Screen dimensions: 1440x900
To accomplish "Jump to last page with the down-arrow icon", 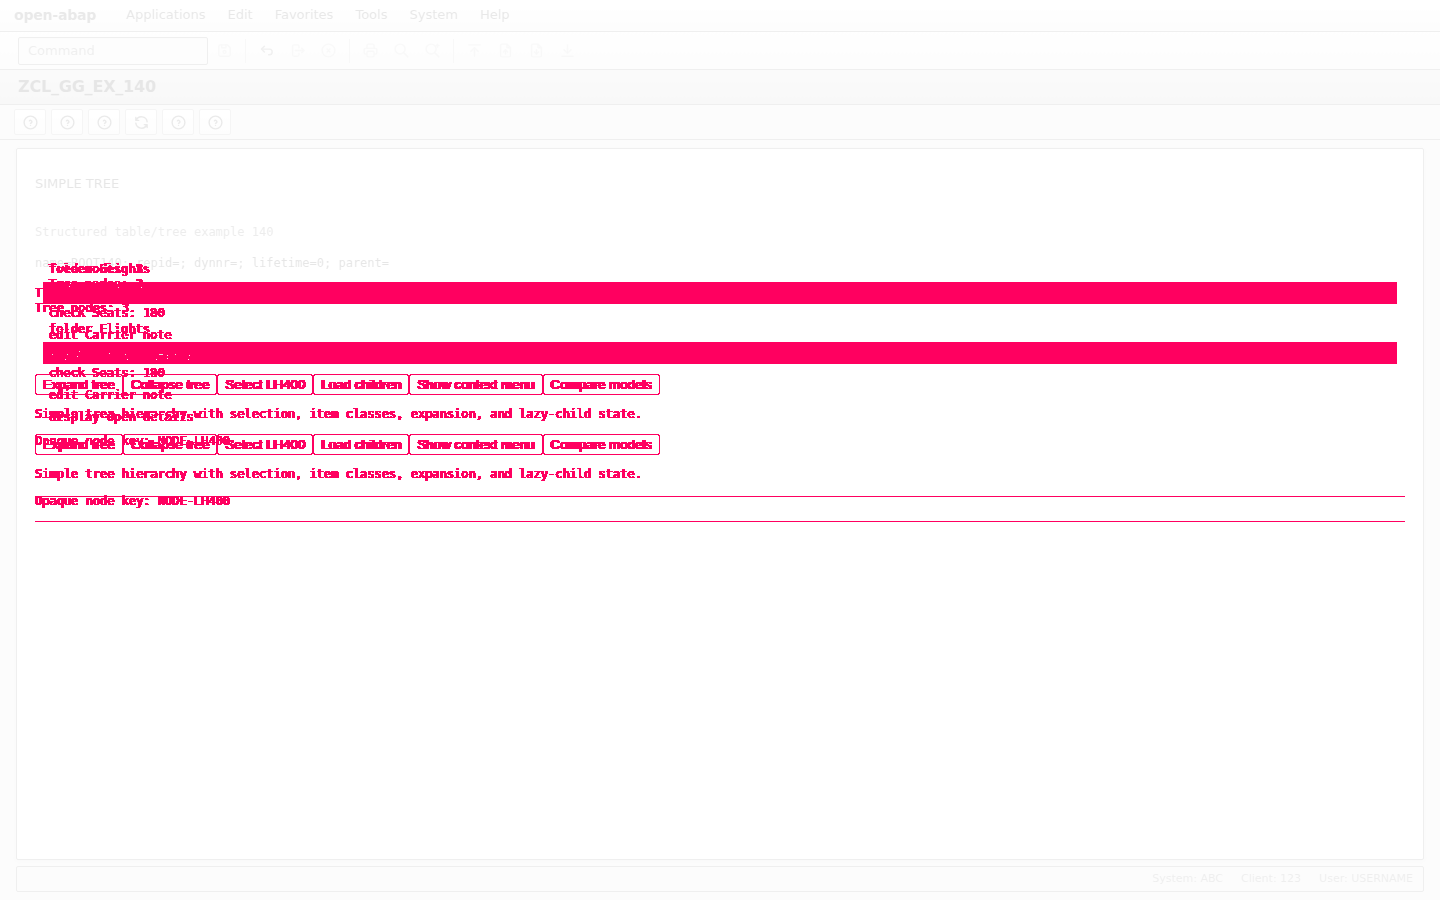I will point(568,51).
